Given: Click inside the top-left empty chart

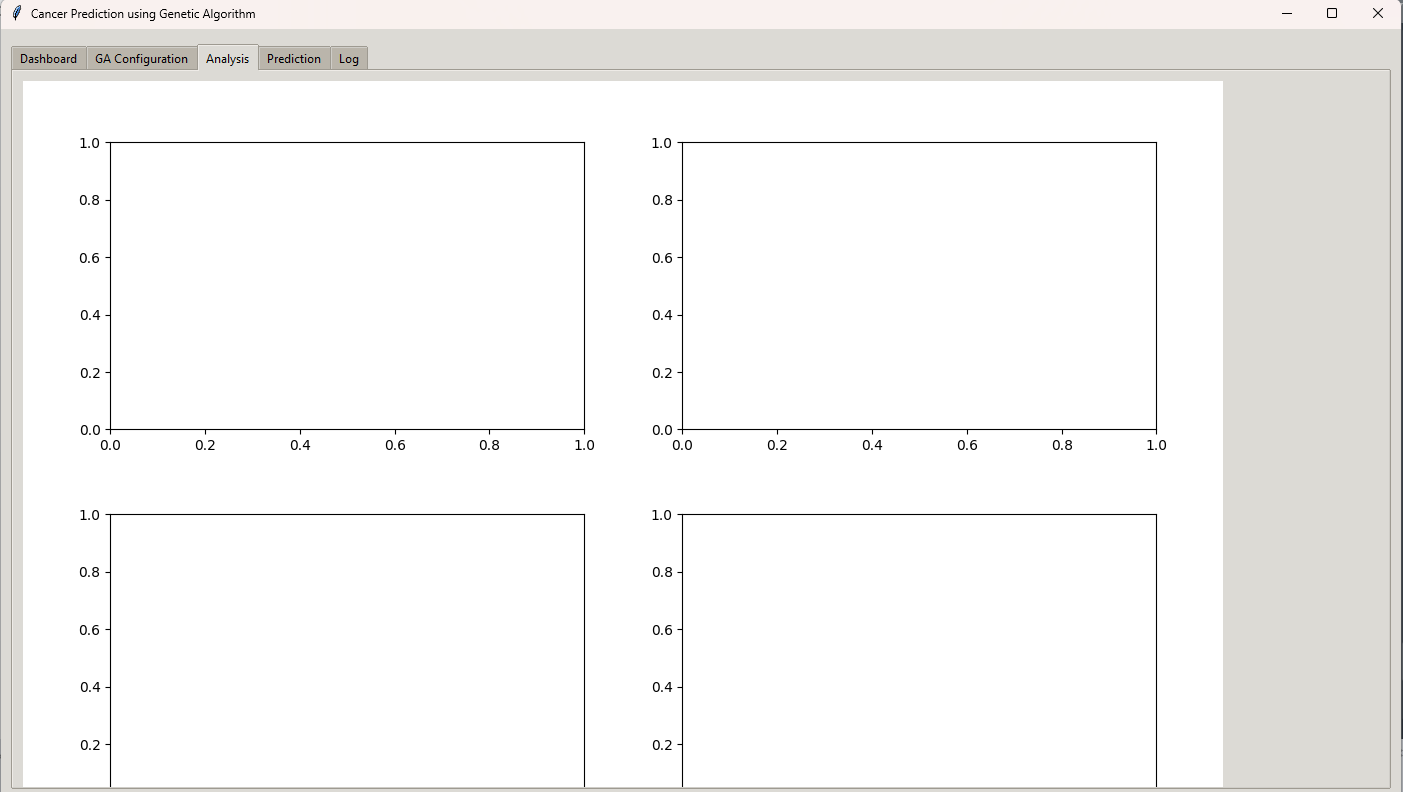Looking at the screenshot, I should 347,286.
